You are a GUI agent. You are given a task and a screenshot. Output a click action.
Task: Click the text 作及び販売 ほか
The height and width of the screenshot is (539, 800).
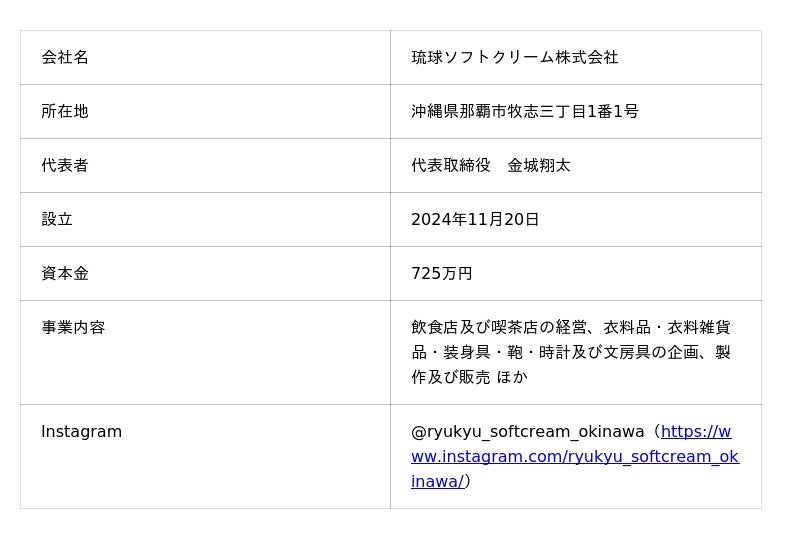click(x=469, y=377)
